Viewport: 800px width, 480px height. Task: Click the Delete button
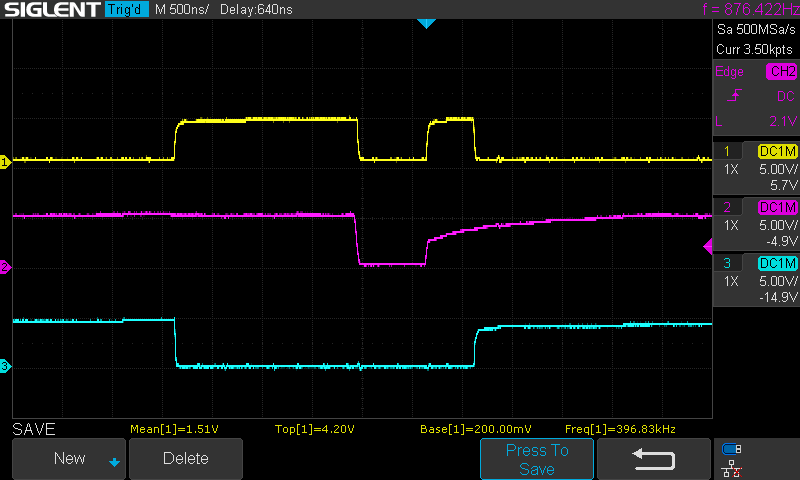pos(186,459)
